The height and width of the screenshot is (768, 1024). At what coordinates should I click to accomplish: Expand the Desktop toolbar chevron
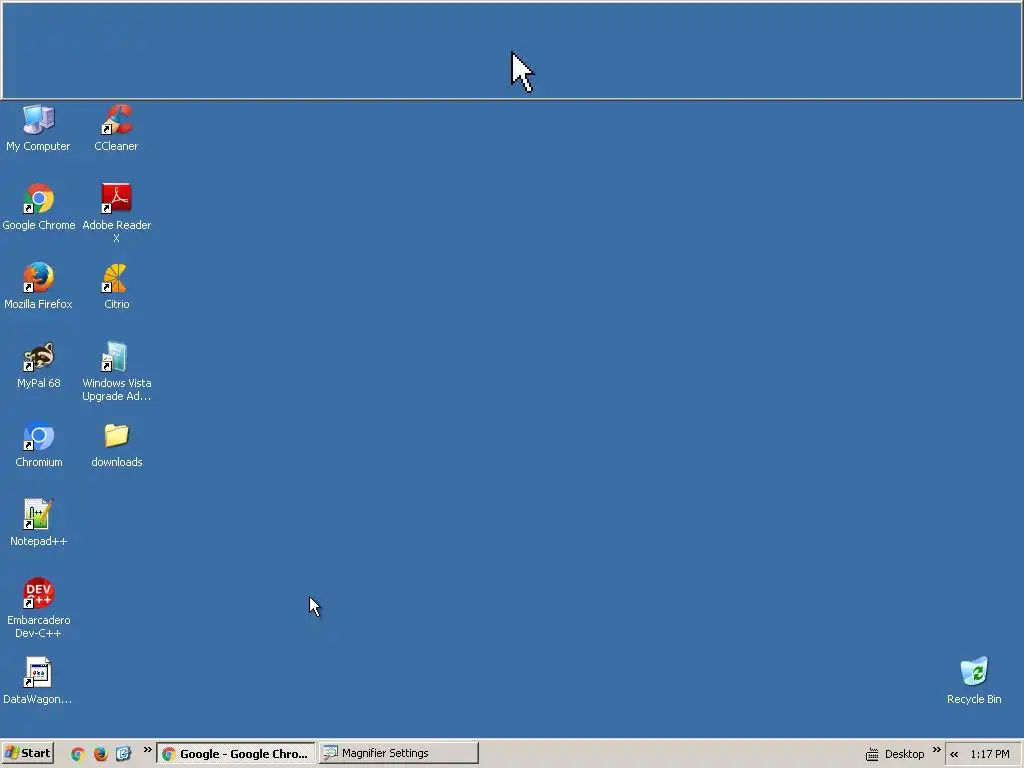coord(936,750)
